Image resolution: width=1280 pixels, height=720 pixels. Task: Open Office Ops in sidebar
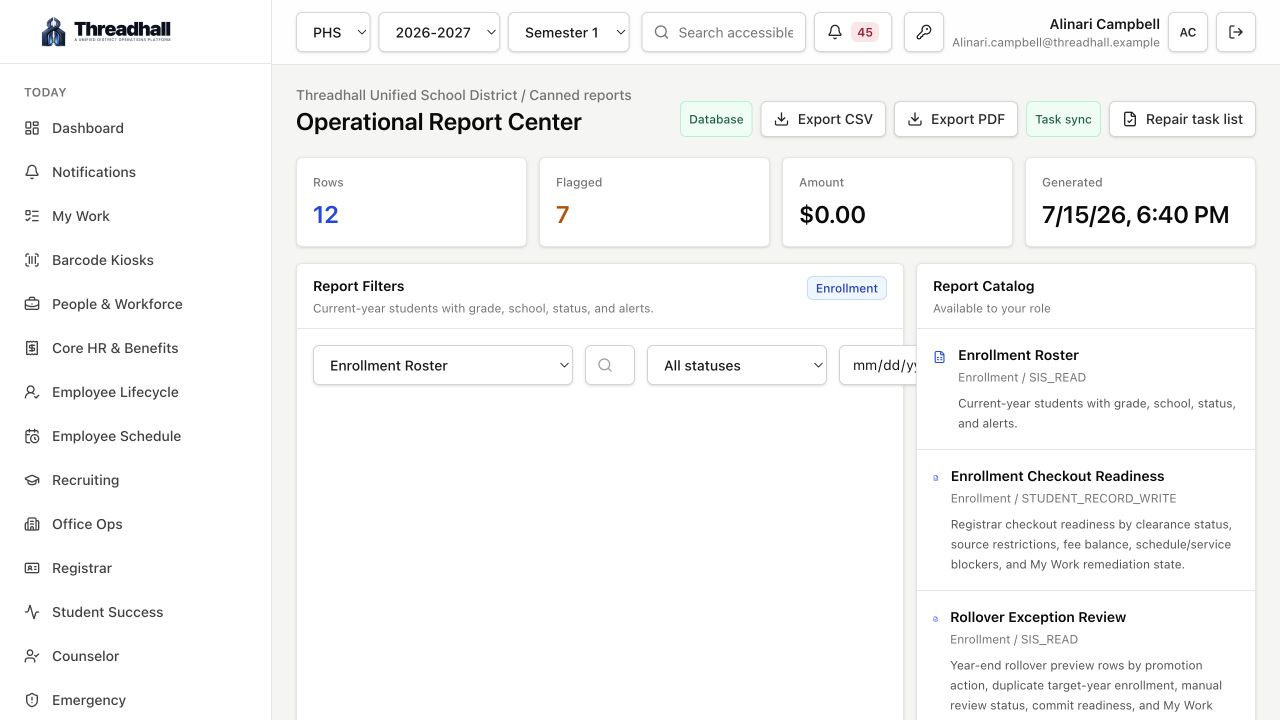pos(135,524)
